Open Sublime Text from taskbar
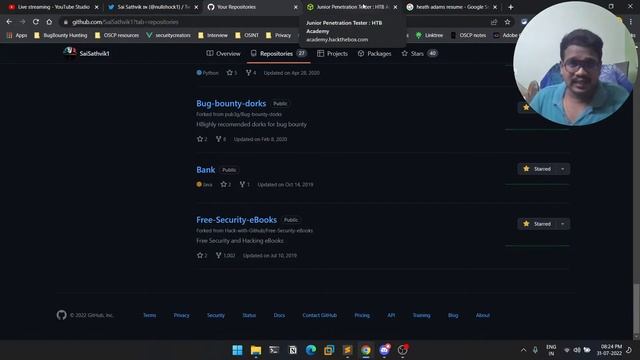The image size is (640, 360). click(348, 350)
